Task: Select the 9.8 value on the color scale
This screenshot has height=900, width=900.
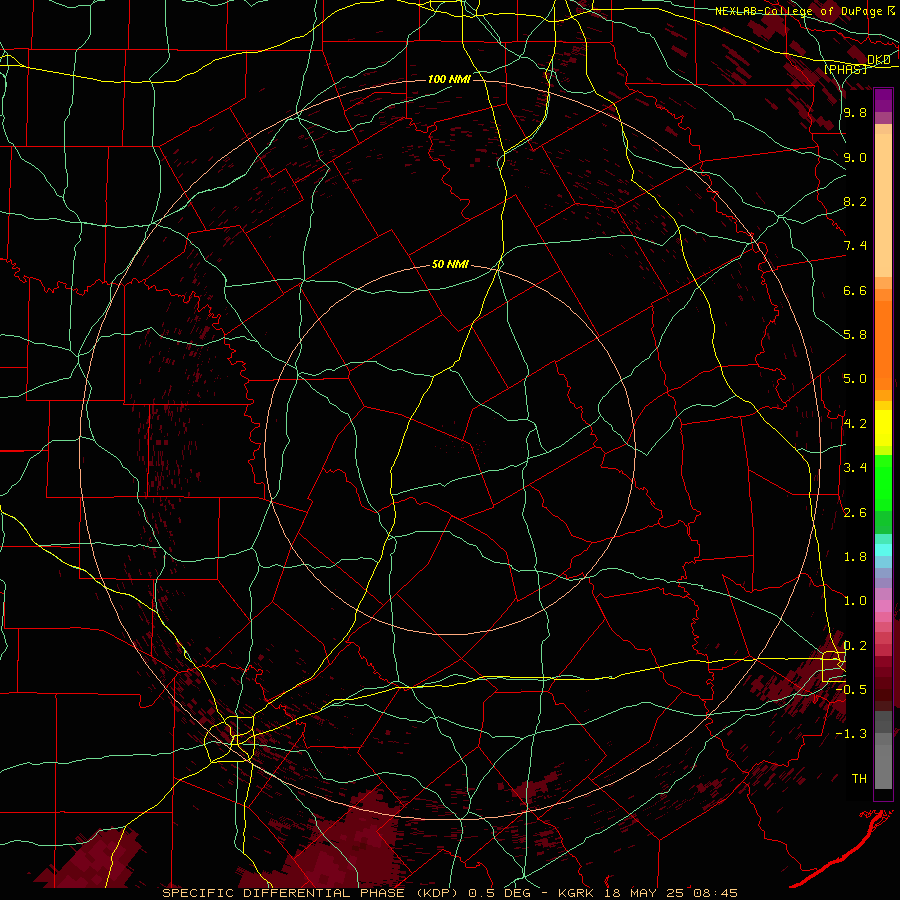Action: point(855,112)
